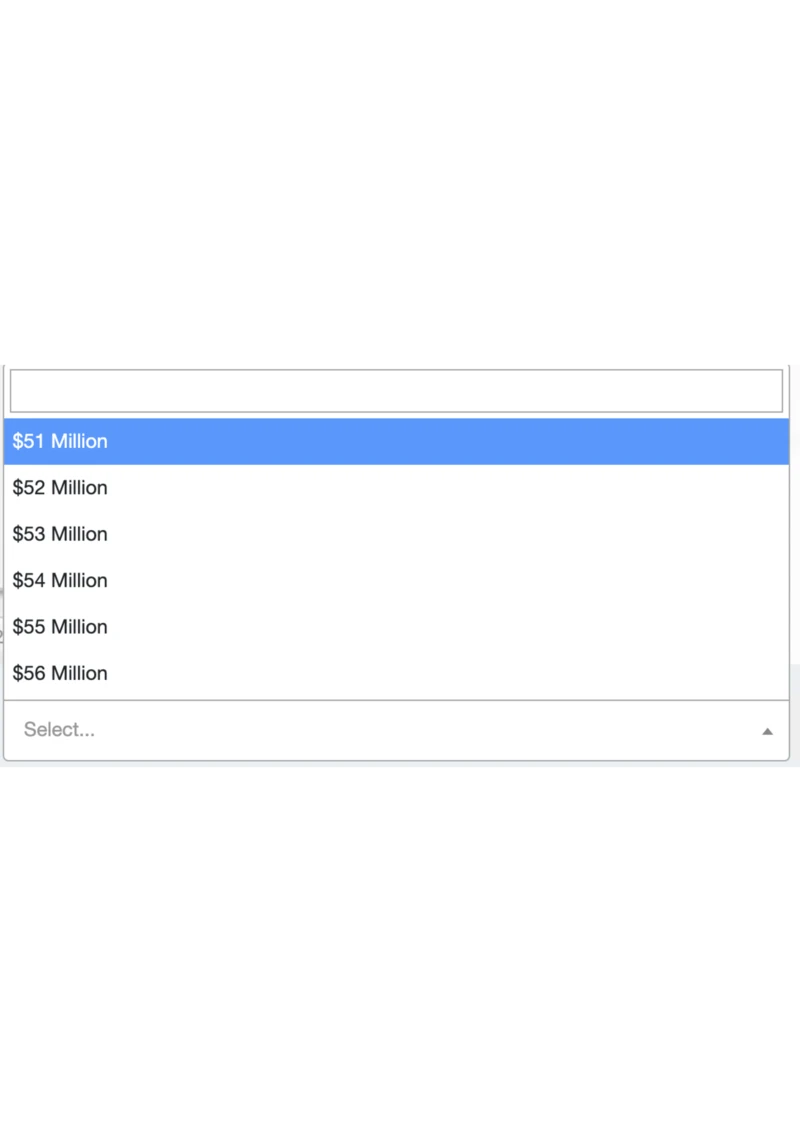800x1132 pixels.
Task: Set value to $55 Million
Action: click(x=60, y=627)
